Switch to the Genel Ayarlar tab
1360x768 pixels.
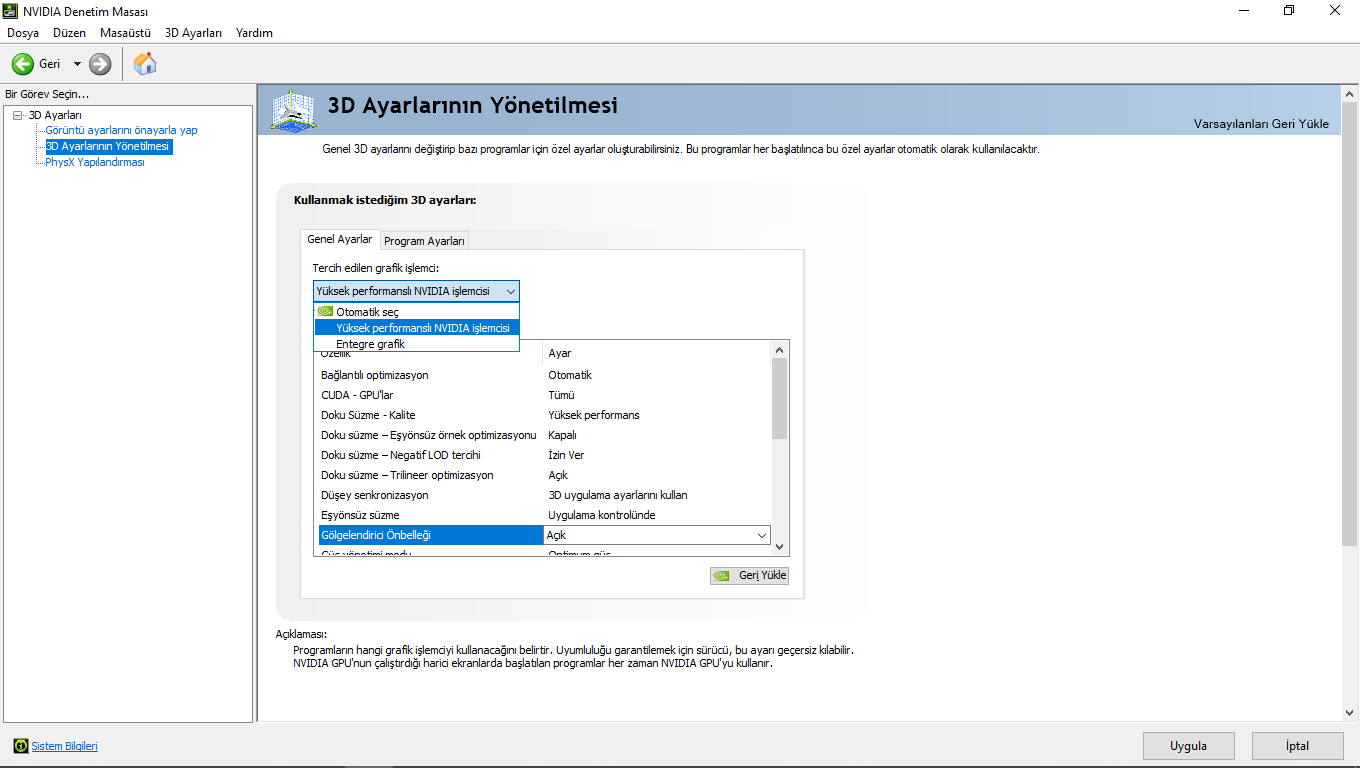click(340, 240)
